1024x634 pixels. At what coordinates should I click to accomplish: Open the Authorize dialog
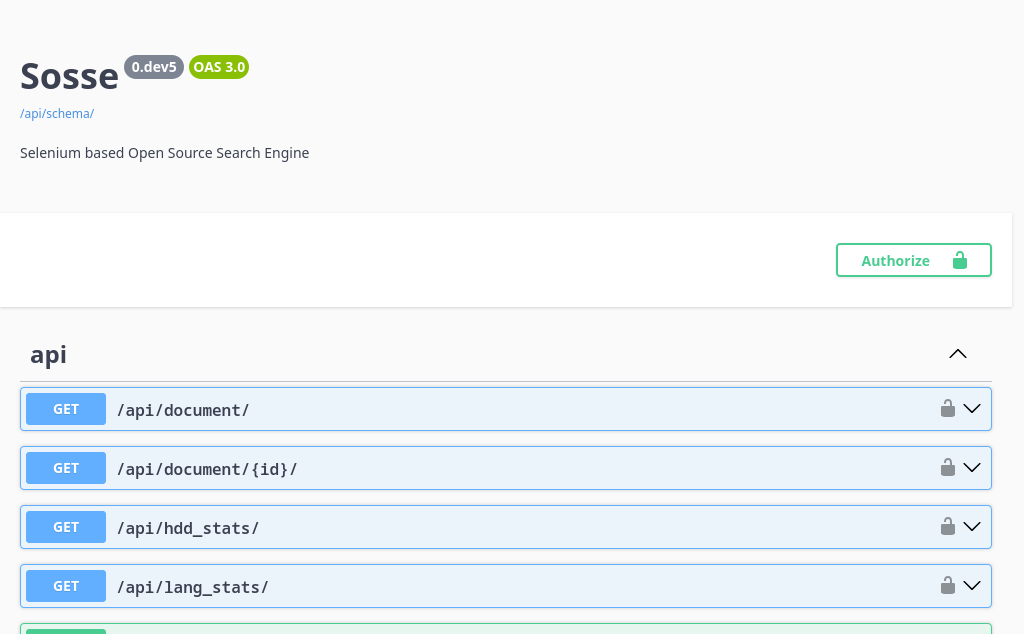click(914, 261)
